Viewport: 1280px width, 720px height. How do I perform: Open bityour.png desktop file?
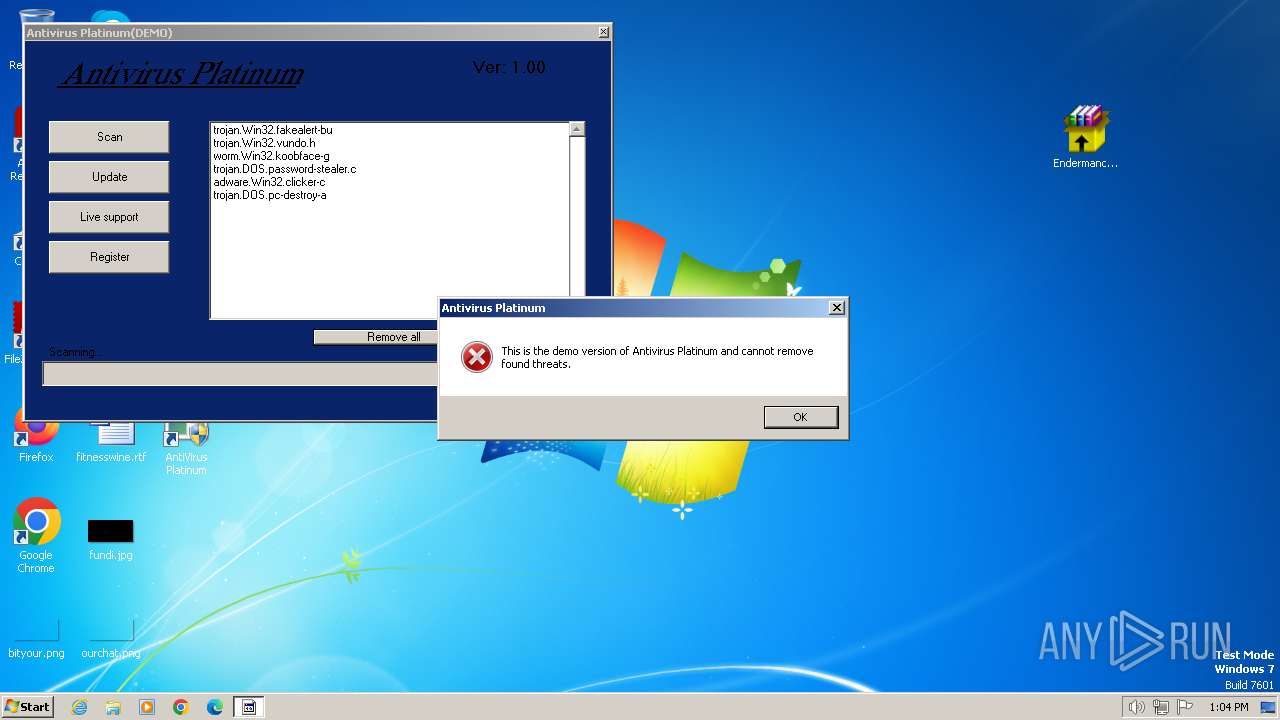coord(36,638)
